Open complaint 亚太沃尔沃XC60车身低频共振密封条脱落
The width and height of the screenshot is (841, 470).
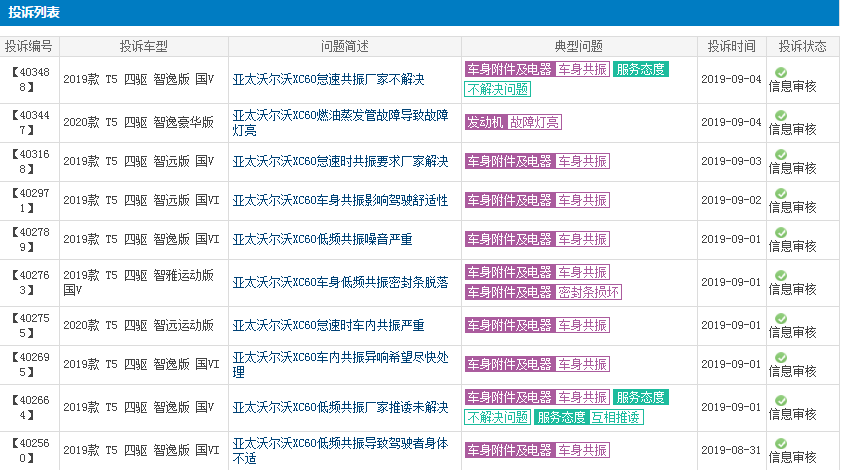(x=341, y=283)
